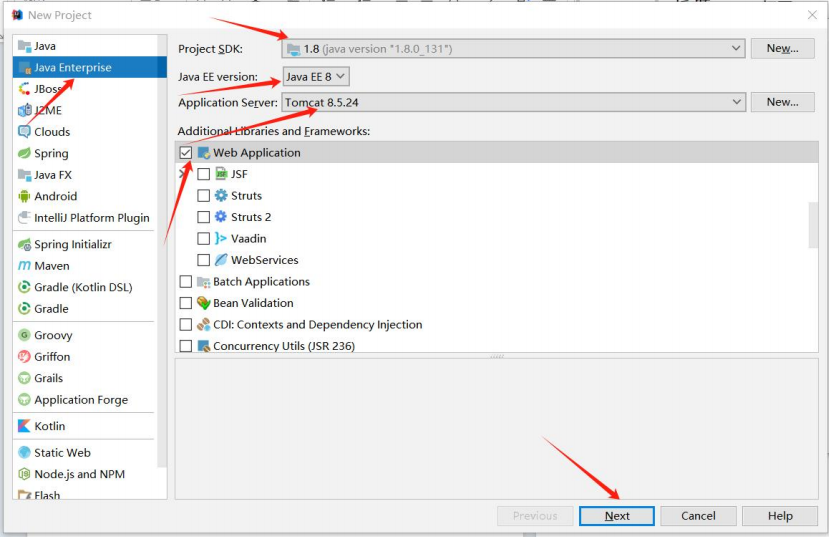Close the New Project dialog
Viewport: 829px width, 537px height.
813,15
